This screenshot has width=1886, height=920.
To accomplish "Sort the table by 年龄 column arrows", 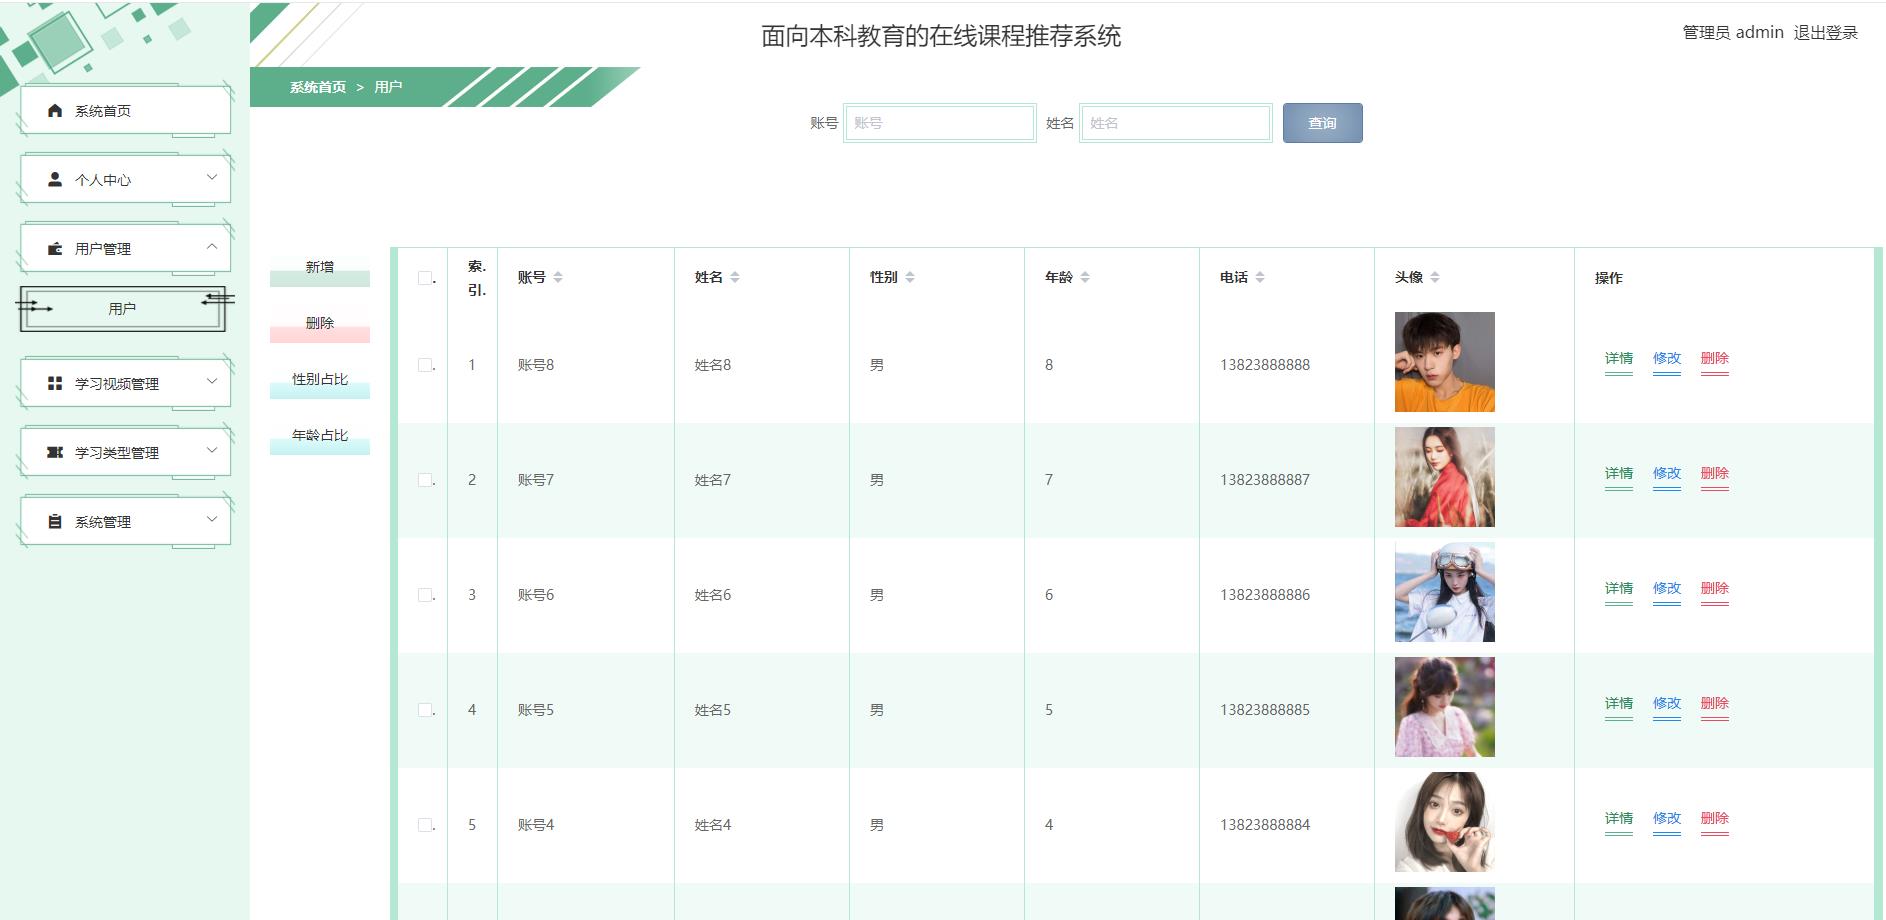I will tap(1085, 277).
